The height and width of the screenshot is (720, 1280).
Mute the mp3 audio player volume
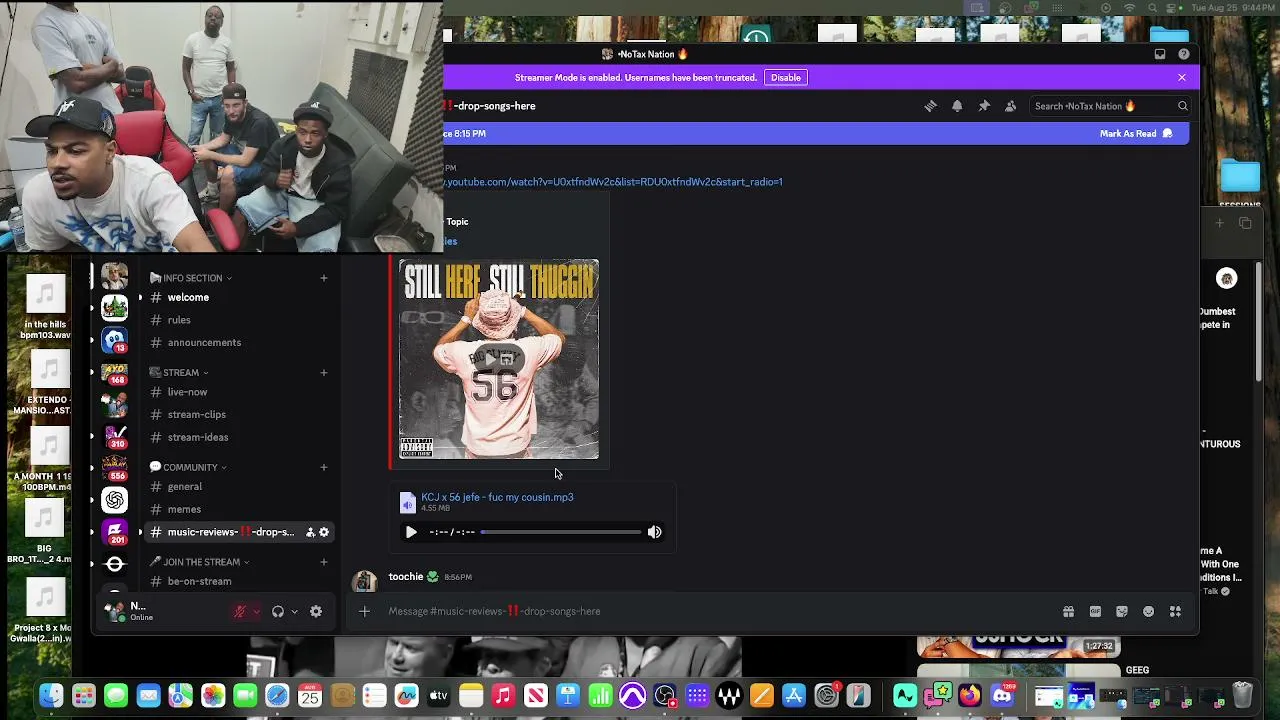[654, 532]
